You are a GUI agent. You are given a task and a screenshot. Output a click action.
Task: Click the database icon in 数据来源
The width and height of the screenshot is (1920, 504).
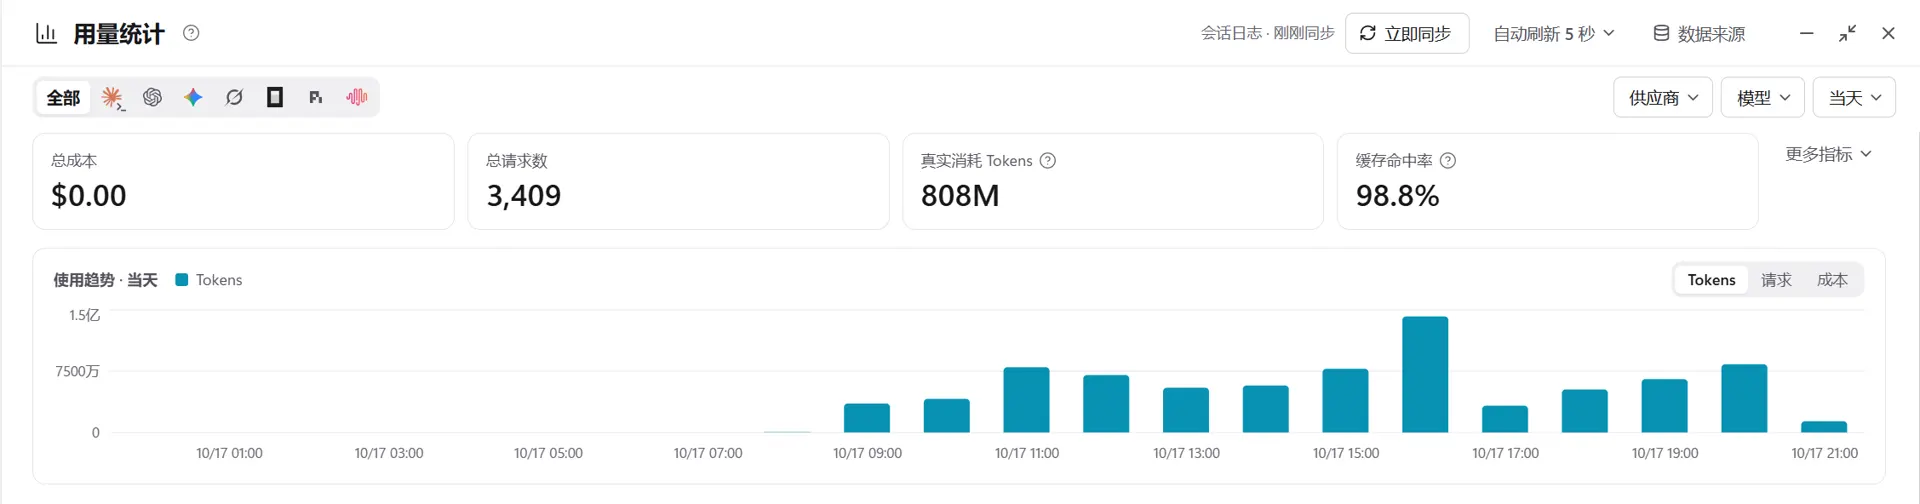[x=1661, y=33]
